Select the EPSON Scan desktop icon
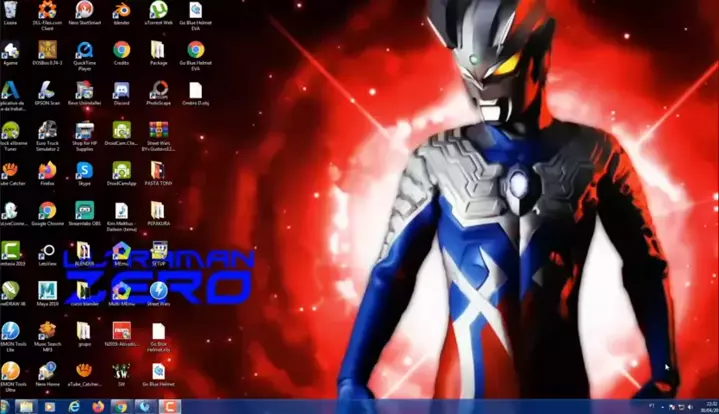 pyautogui.click(x=47, y=90)
